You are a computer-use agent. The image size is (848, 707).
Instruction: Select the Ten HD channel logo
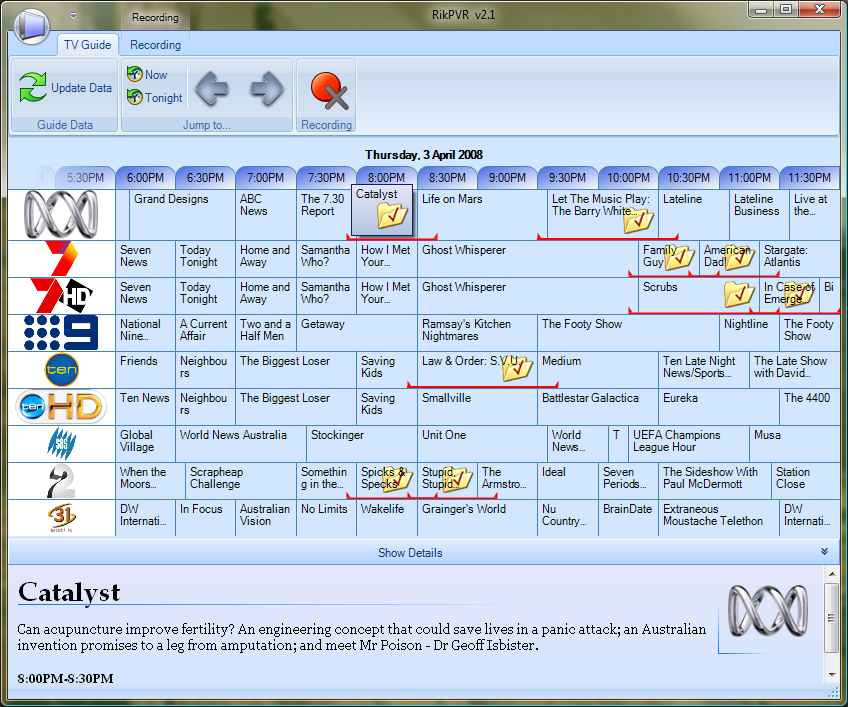click(x=61, y=407)
